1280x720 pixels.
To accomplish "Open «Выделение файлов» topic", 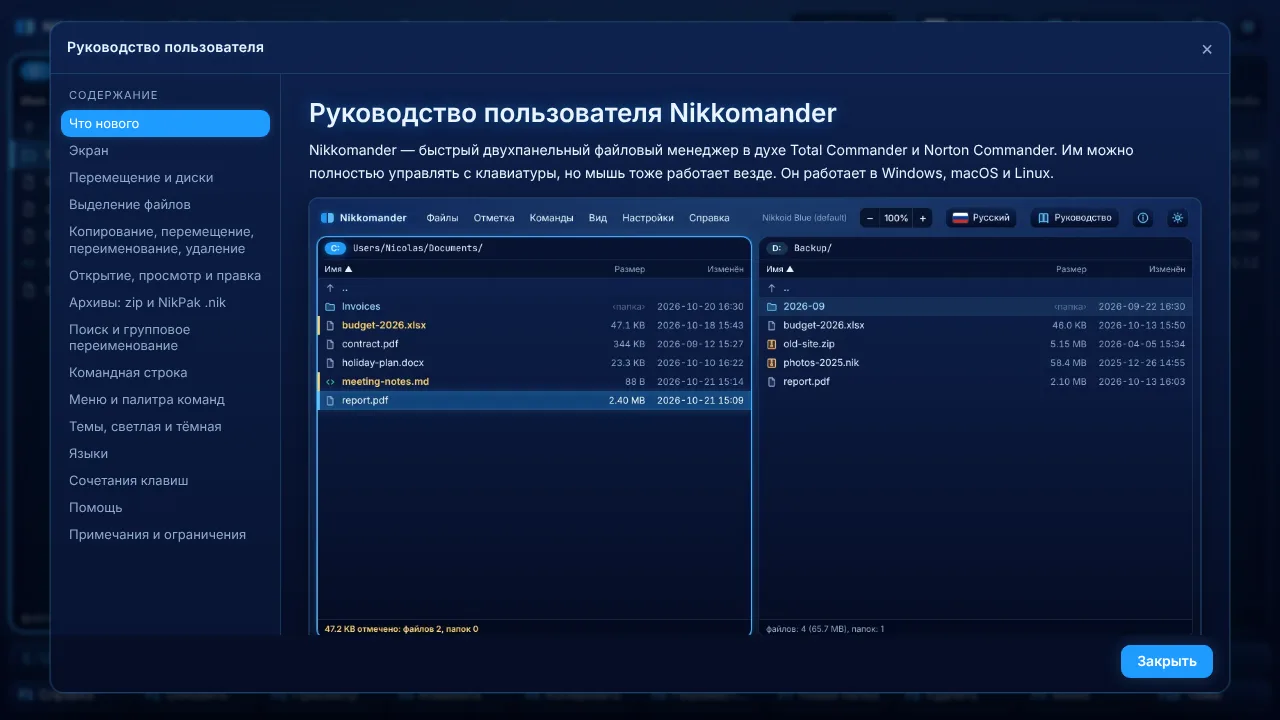I will (x=165, y=204).
